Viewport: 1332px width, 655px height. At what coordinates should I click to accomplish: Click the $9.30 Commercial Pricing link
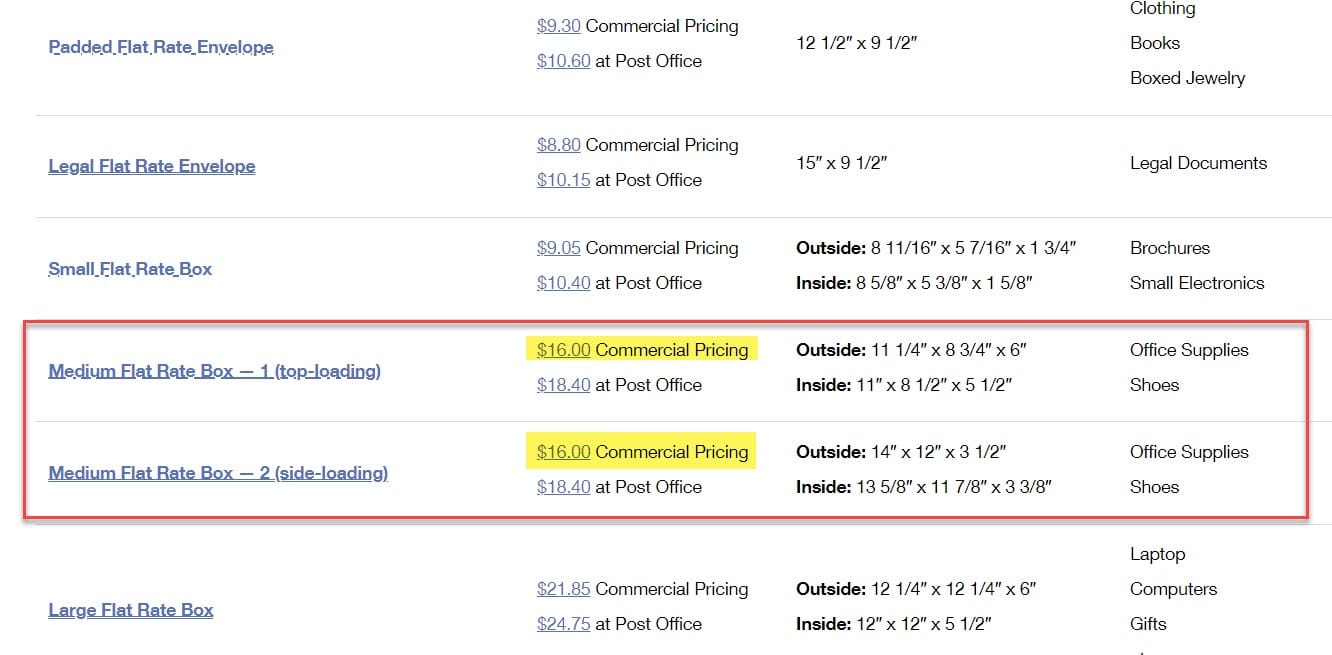click(x=558, y=26)
